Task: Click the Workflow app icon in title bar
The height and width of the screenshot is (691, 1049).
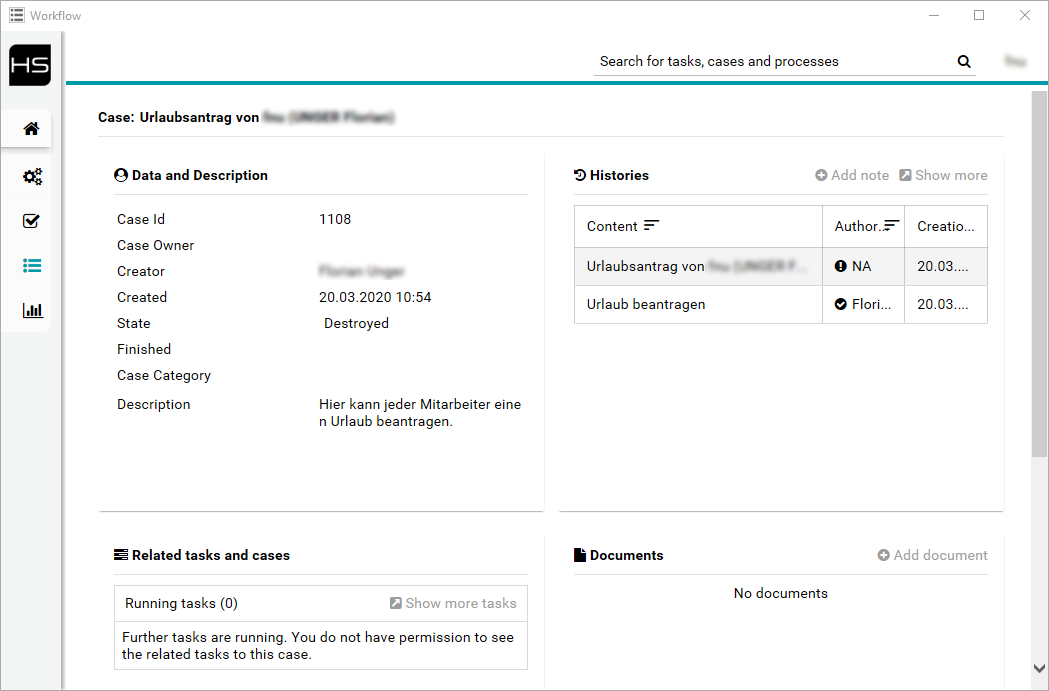Action: (x=17, y=15)
